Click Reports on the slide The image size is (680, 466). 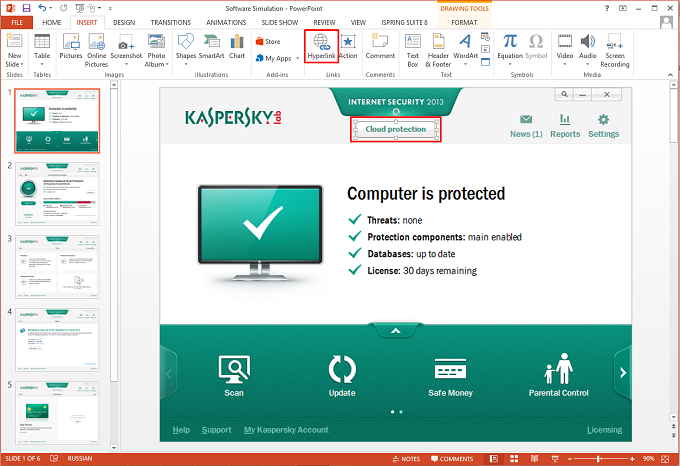[565, 126]
